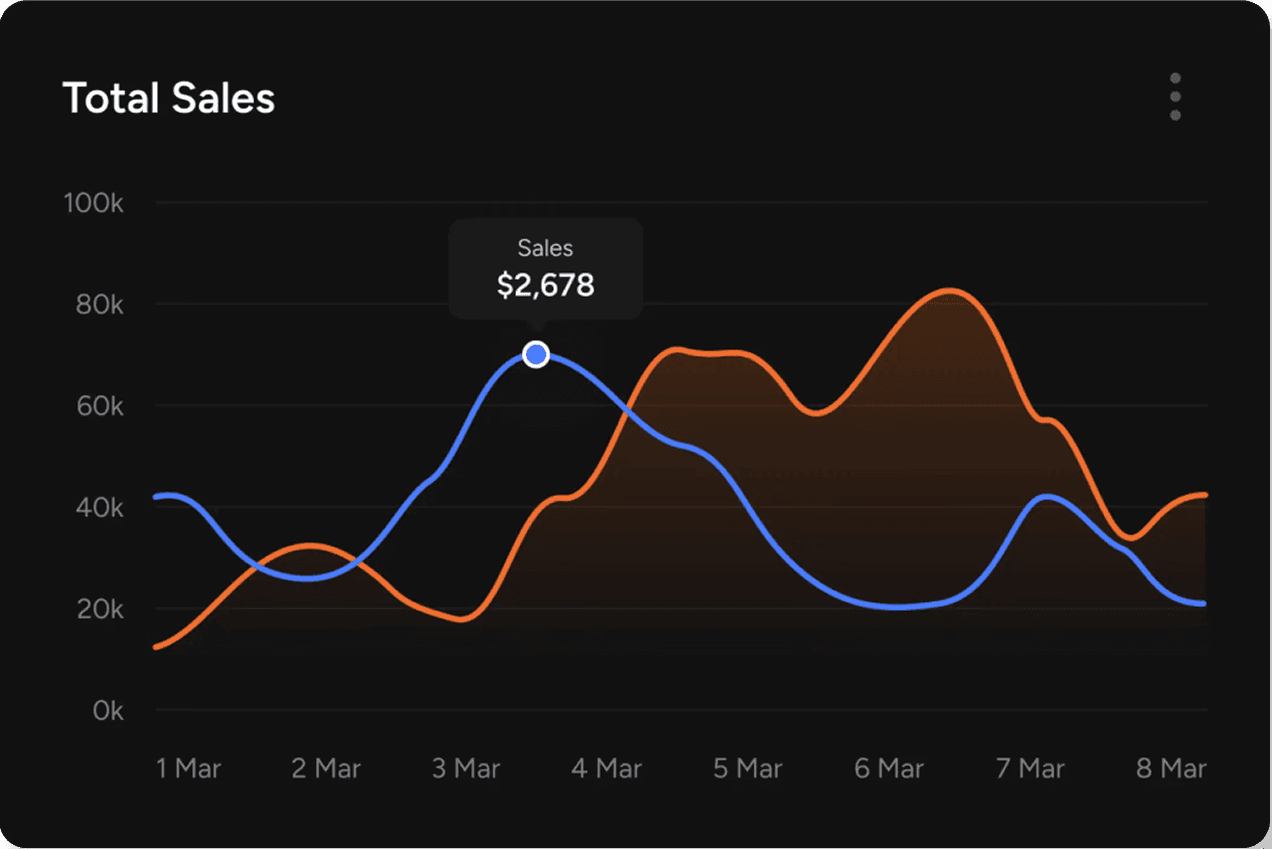Choose the 6 Mar axis label
1272x849 pixels.
tap(888, 768)
